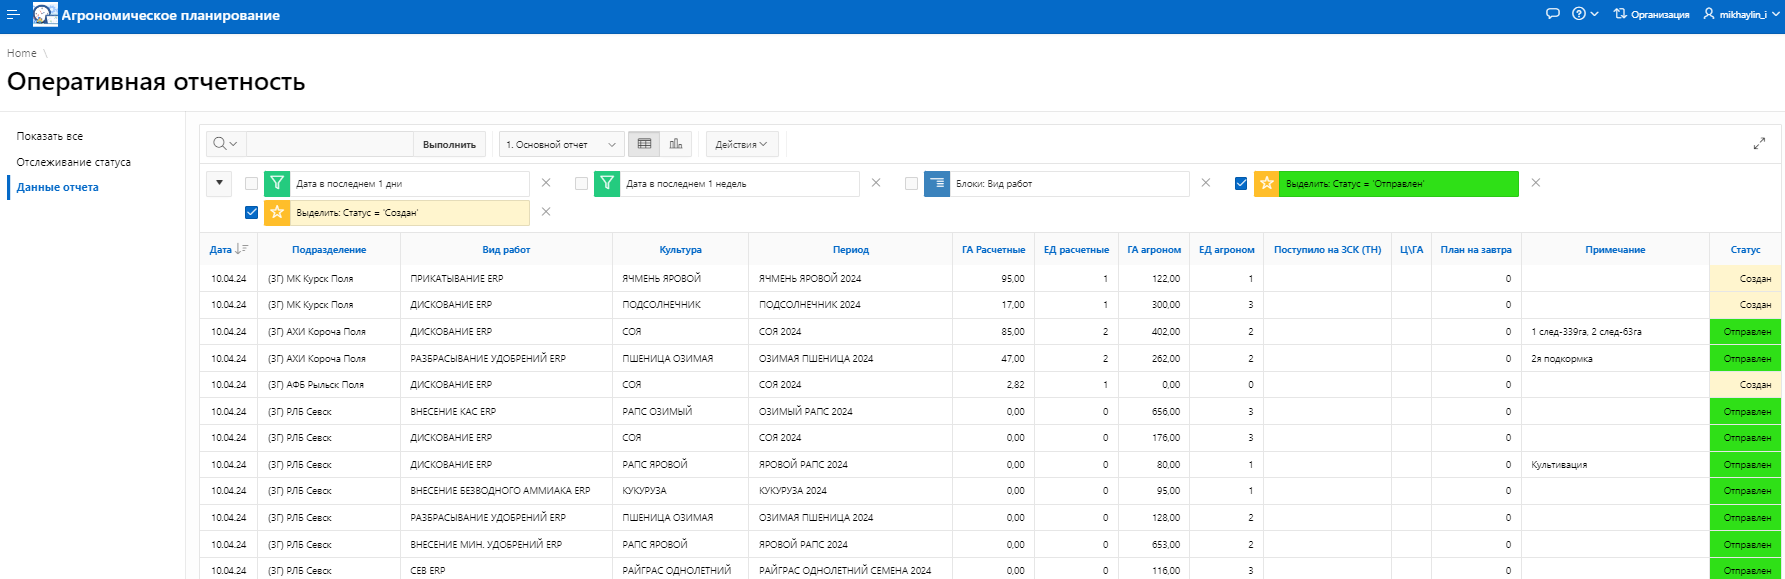The image size is (1785, 579).
Task: Click green filter icon for 'Дата в последнем 1 дни'
Action: click(x=277, y=184)
